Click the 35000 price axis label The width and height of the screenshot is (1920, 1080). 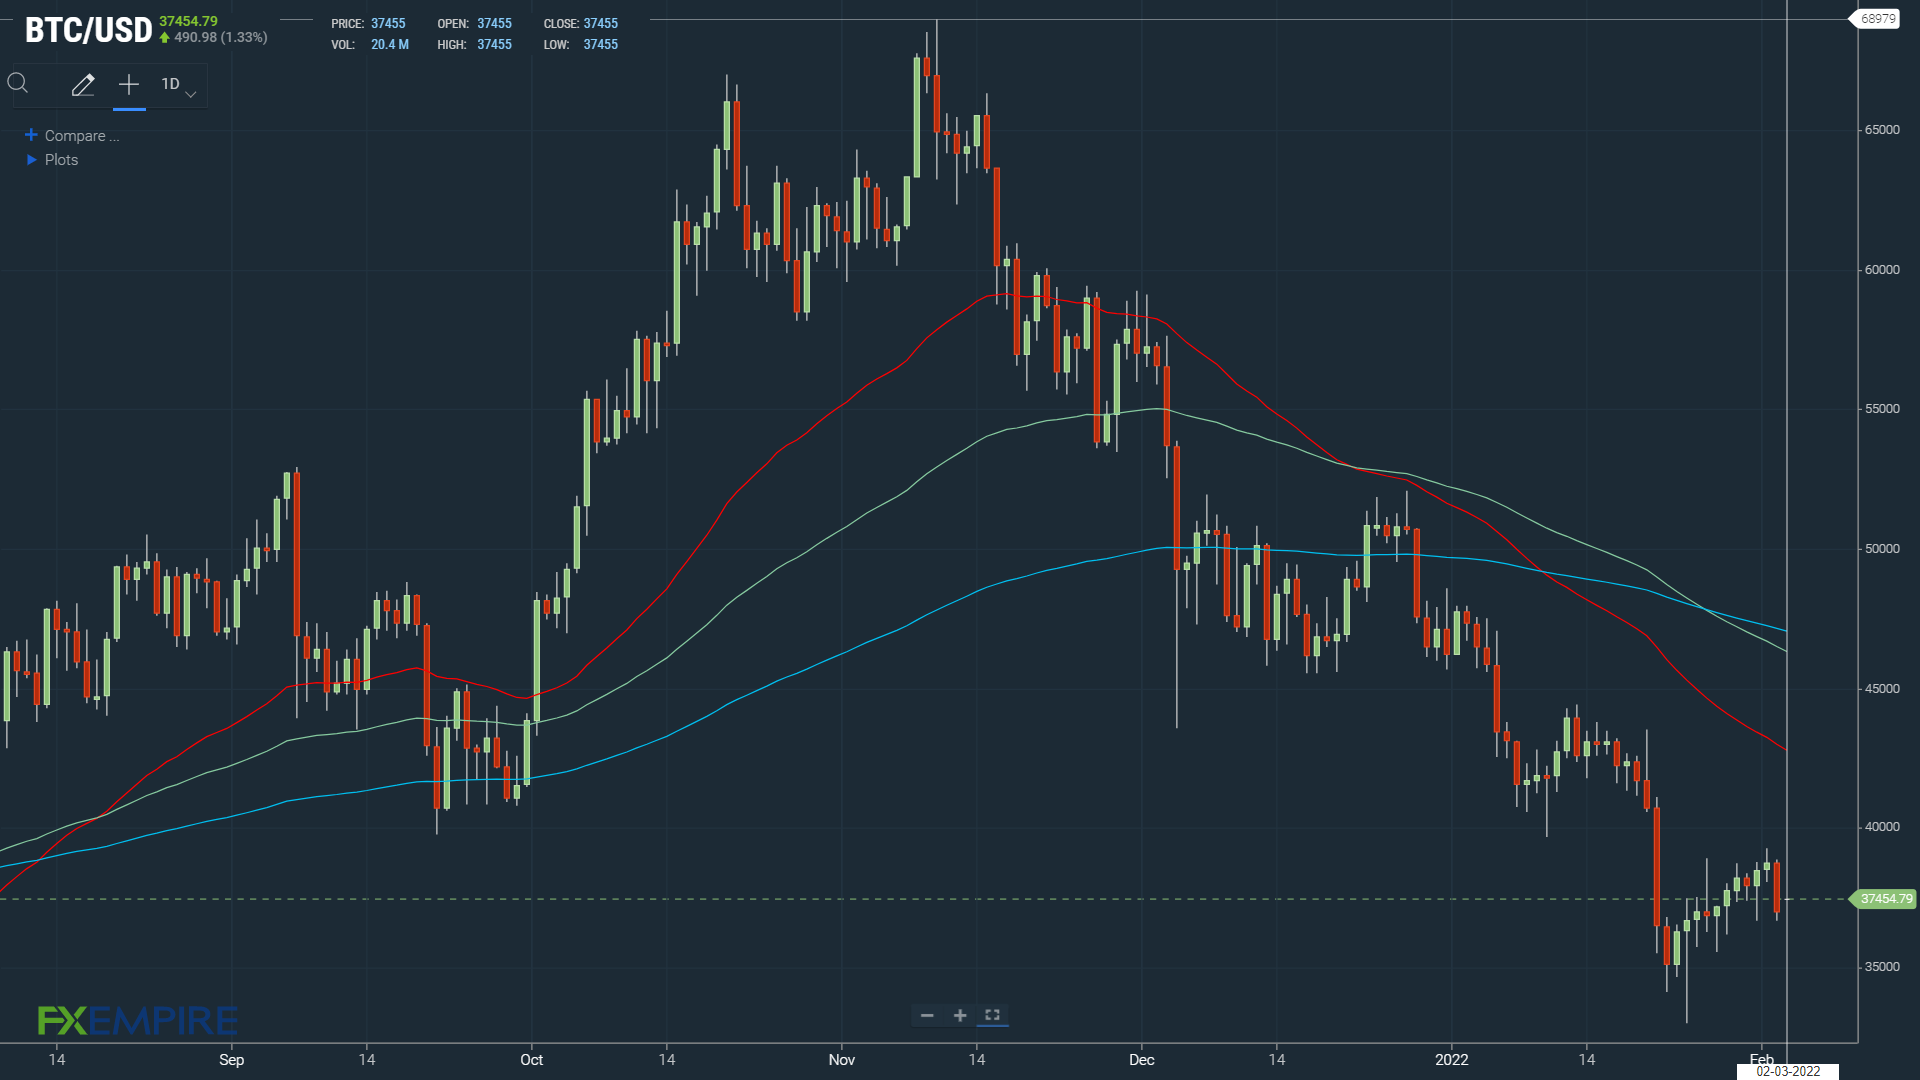click(1882, 967)
